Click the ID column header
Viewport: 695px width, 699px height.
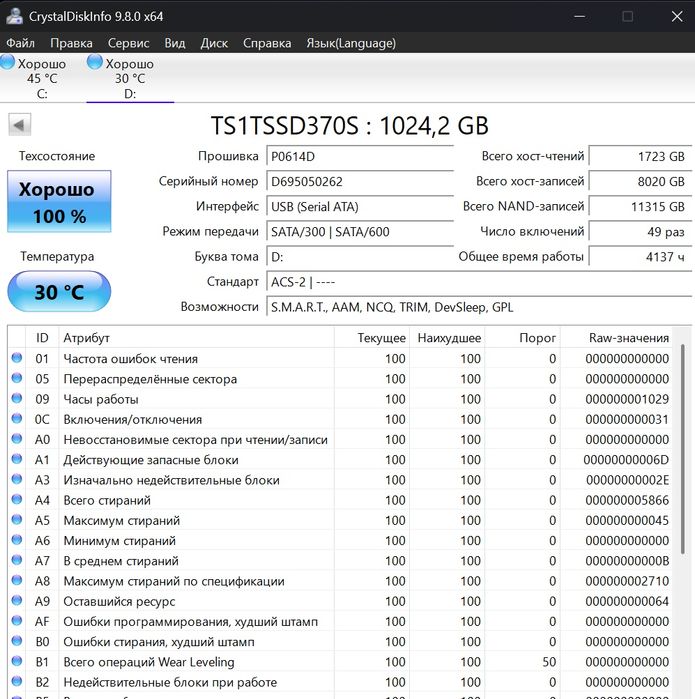coord(42,338)
